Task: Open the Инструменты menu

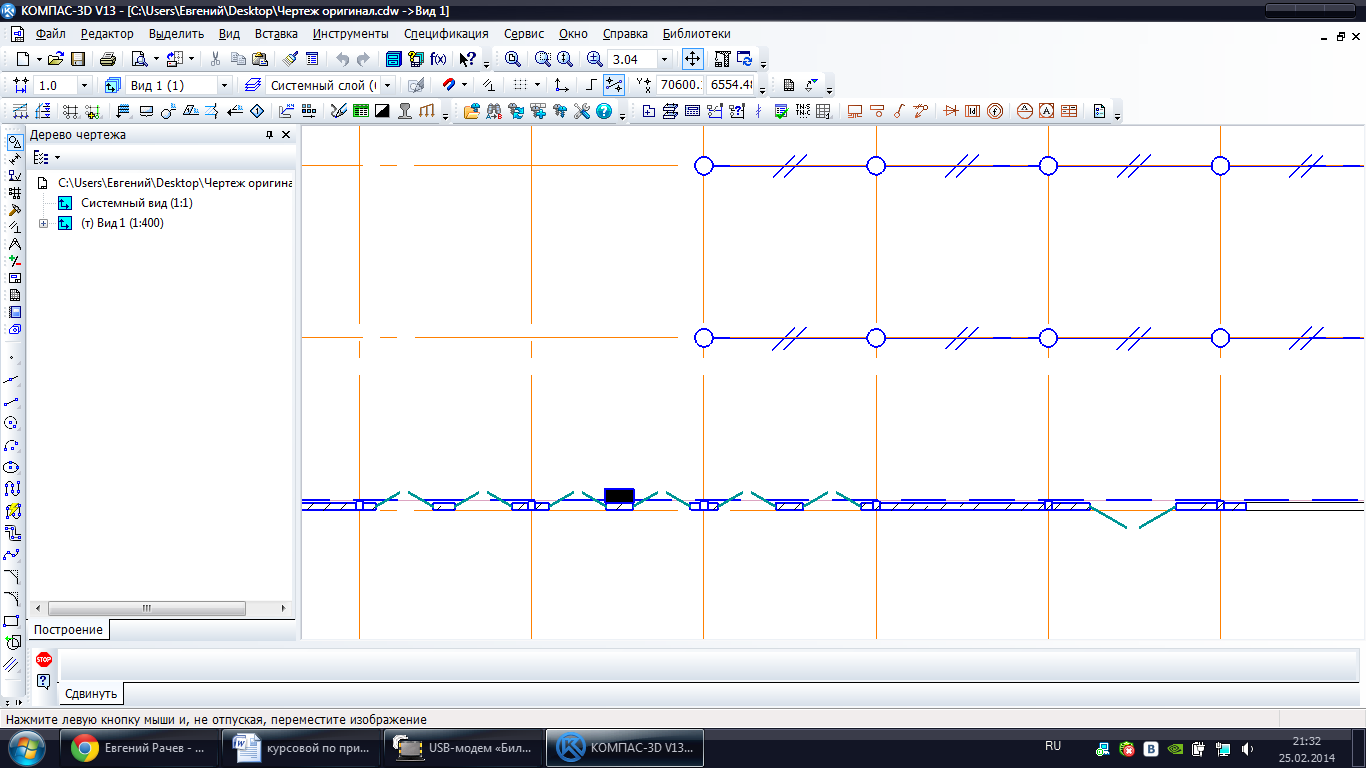Action: click(350, 34)
